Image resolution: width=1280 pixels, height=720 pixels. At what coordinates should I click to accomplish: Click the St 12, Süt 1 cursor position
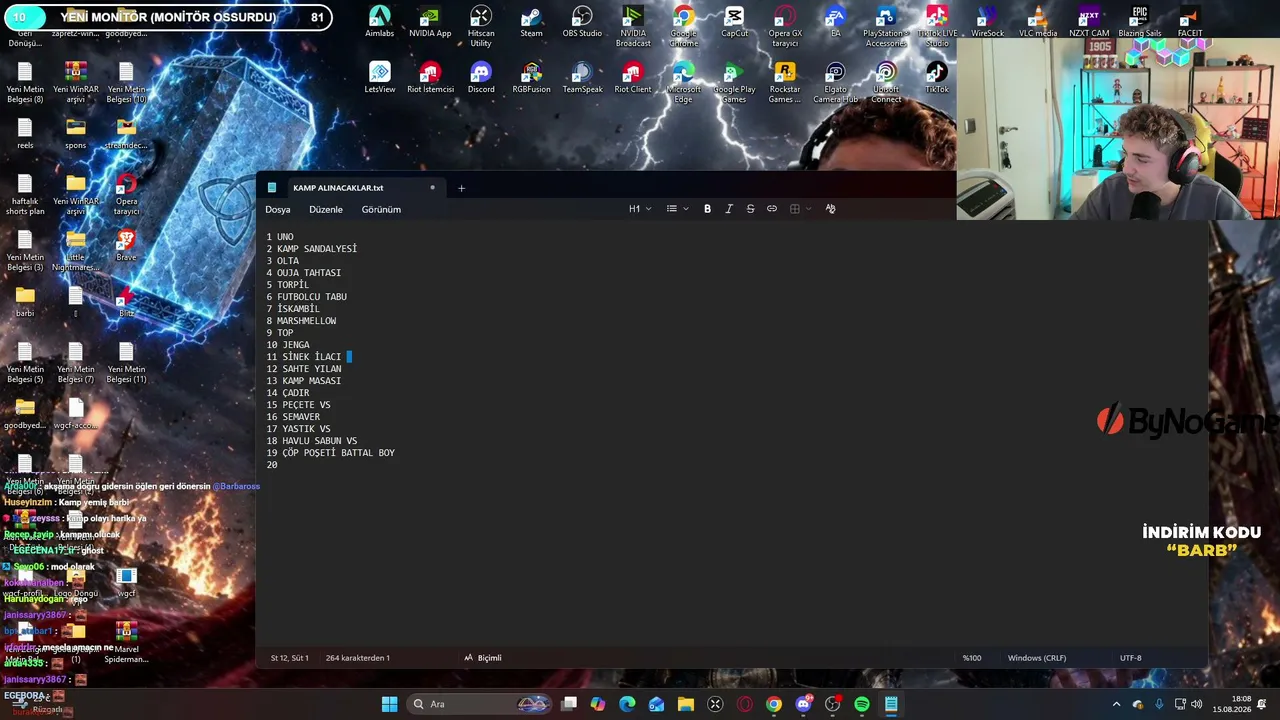click(290, 658)
